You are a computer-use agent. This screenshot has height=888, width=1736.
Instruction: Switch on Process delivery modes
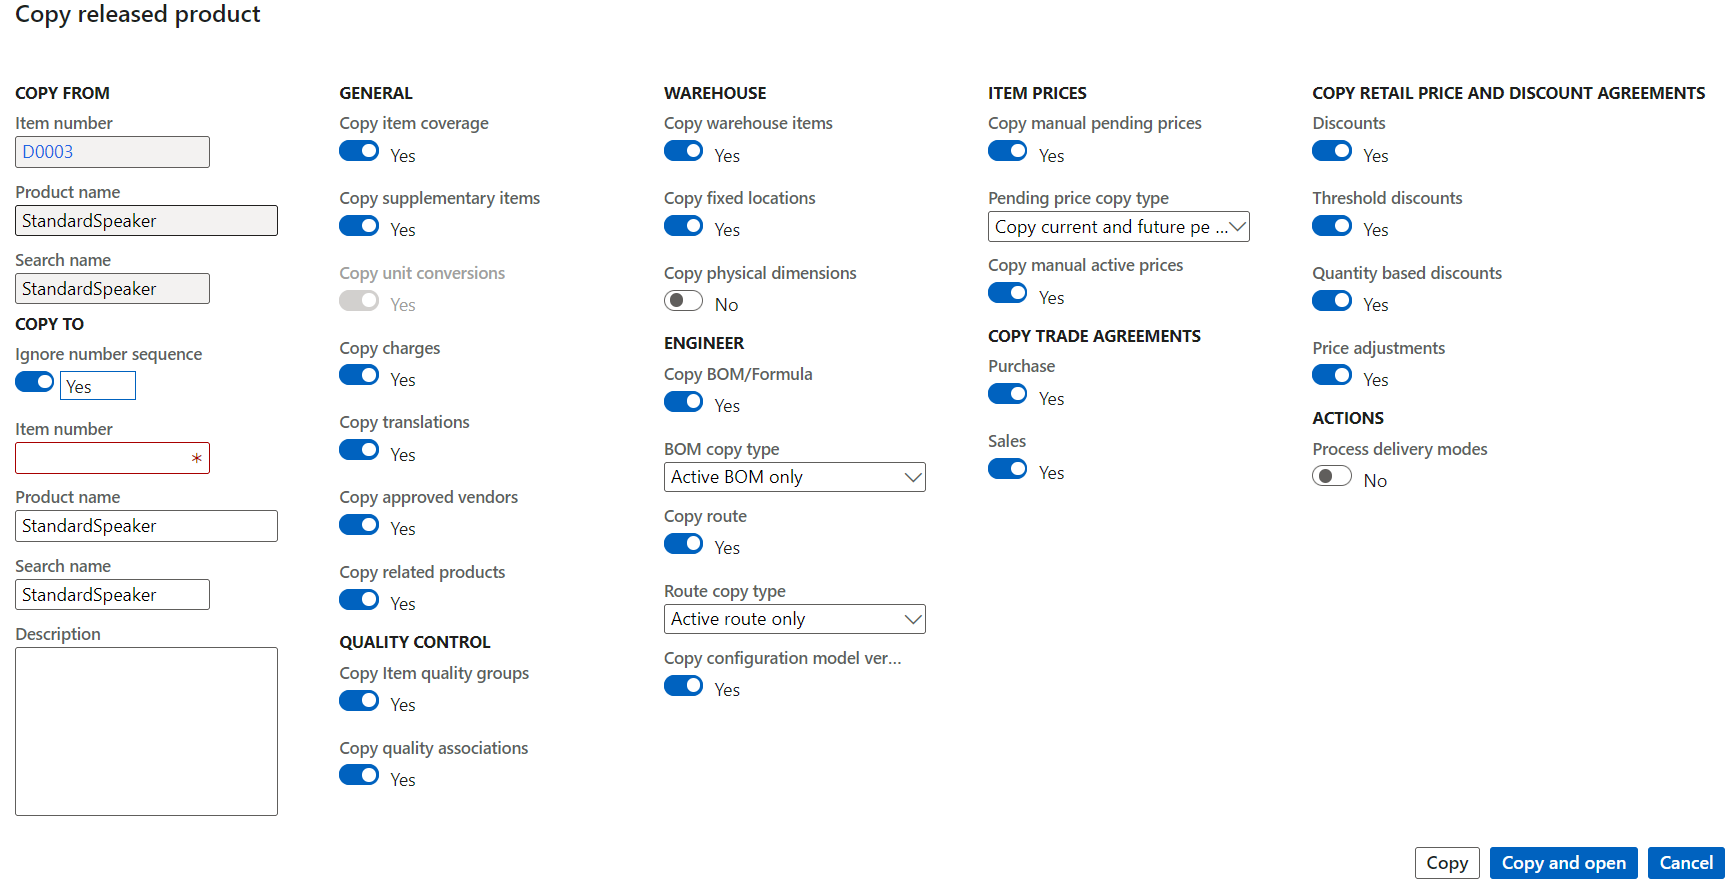1332,477
